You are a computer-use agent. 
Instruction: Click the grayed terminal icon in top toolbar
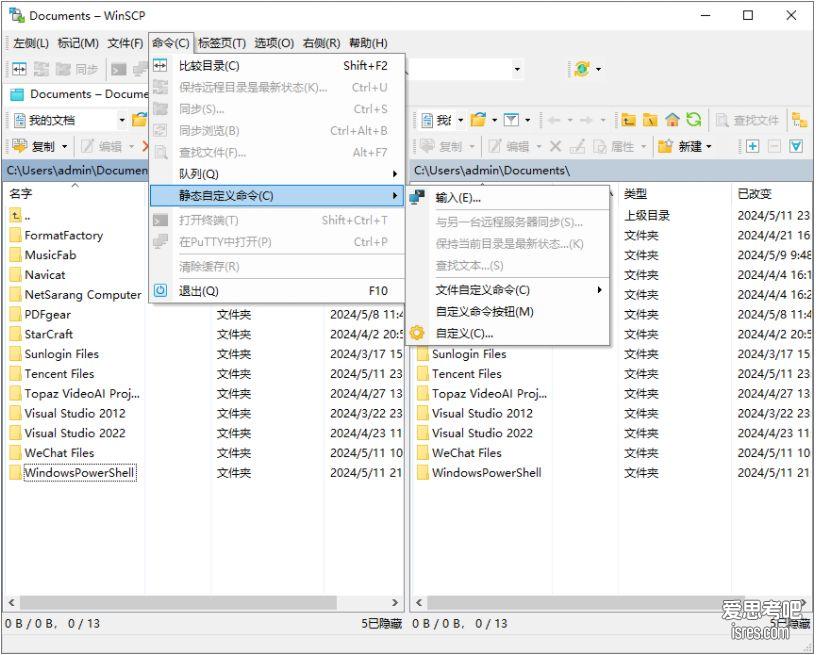coord(119,69)
